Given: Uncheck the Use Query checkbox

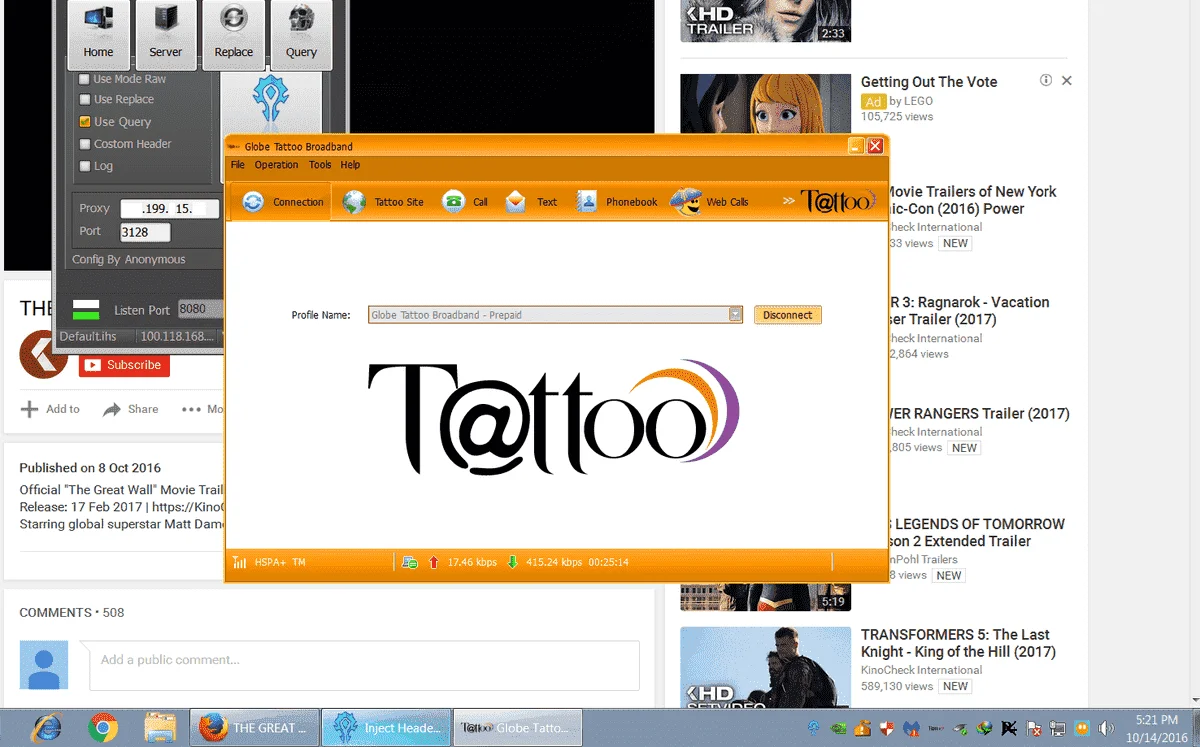Looking at the screenshot, I should pyautogui.click(x=85, y=122).
